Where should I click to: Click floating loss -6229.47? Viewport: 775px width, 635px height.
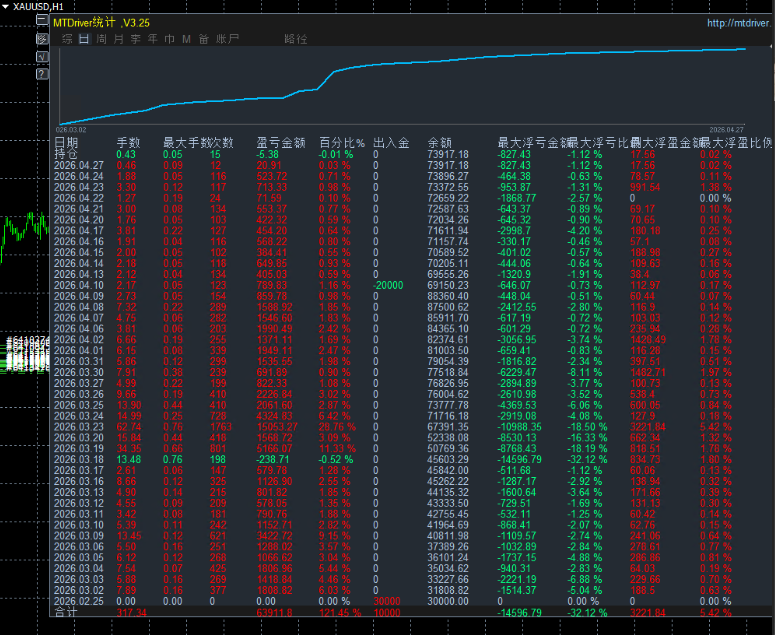[517, 372]
